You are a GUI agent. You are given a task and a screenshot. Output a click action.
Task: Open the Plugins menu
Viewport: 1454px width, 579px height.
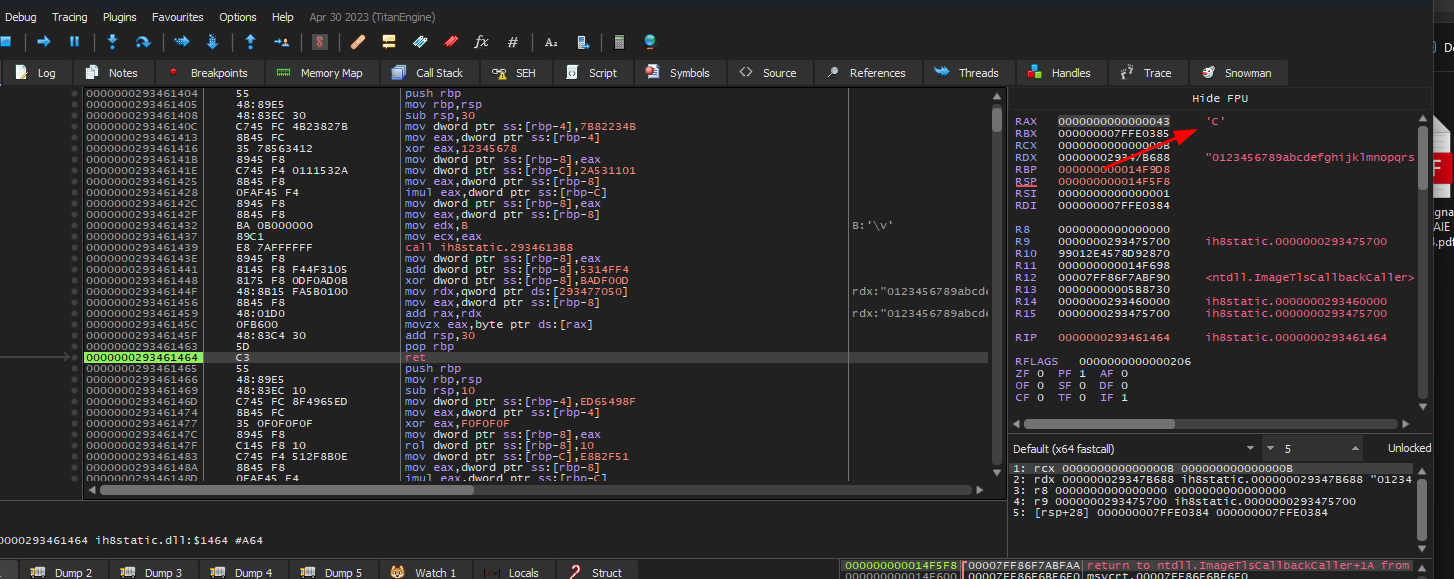[x=120, y=17]
